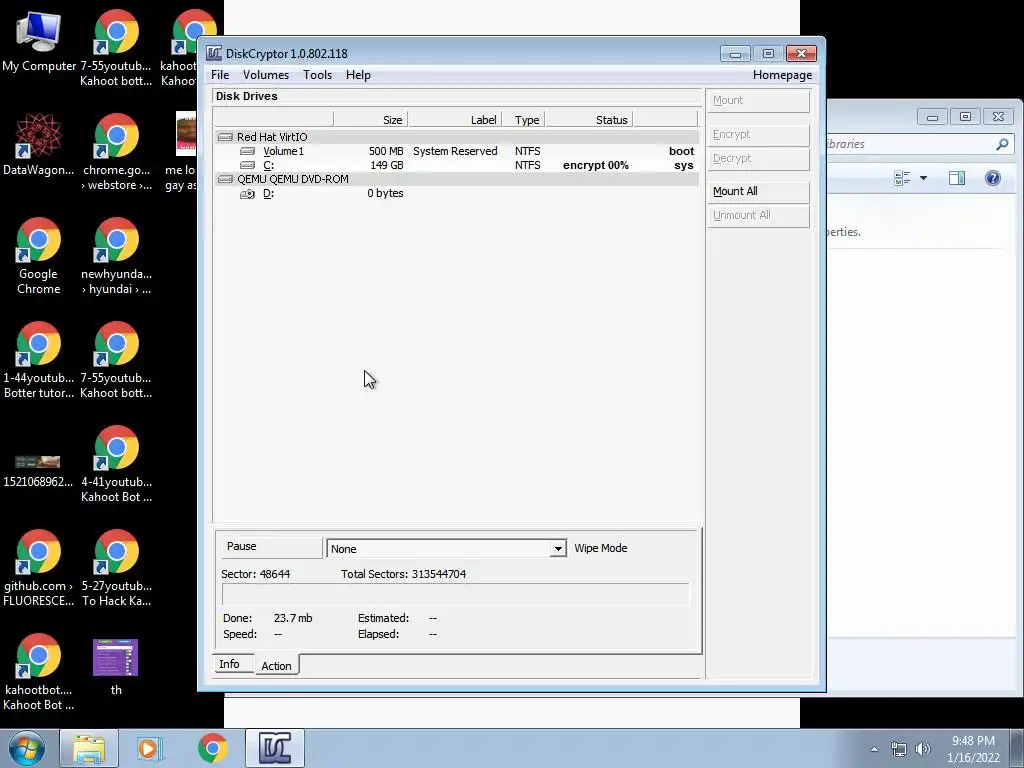The image size is (1024, 768).
Task: Switch to the Action tab
Action: tap(276, 665)
